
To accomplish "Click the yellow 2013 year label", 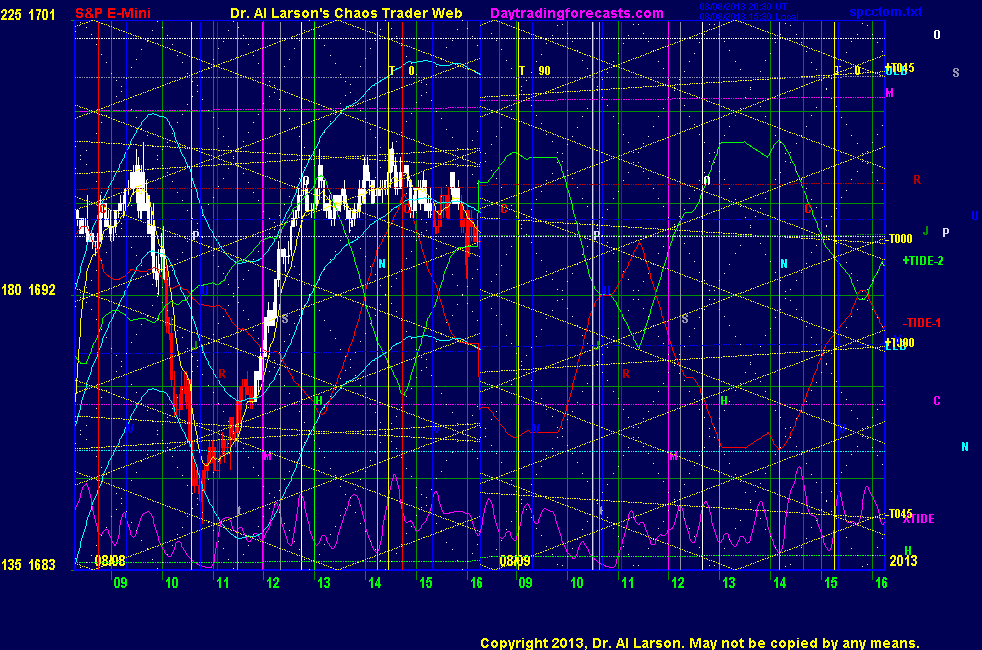I will pyautogui.click(x=903, y=560).
